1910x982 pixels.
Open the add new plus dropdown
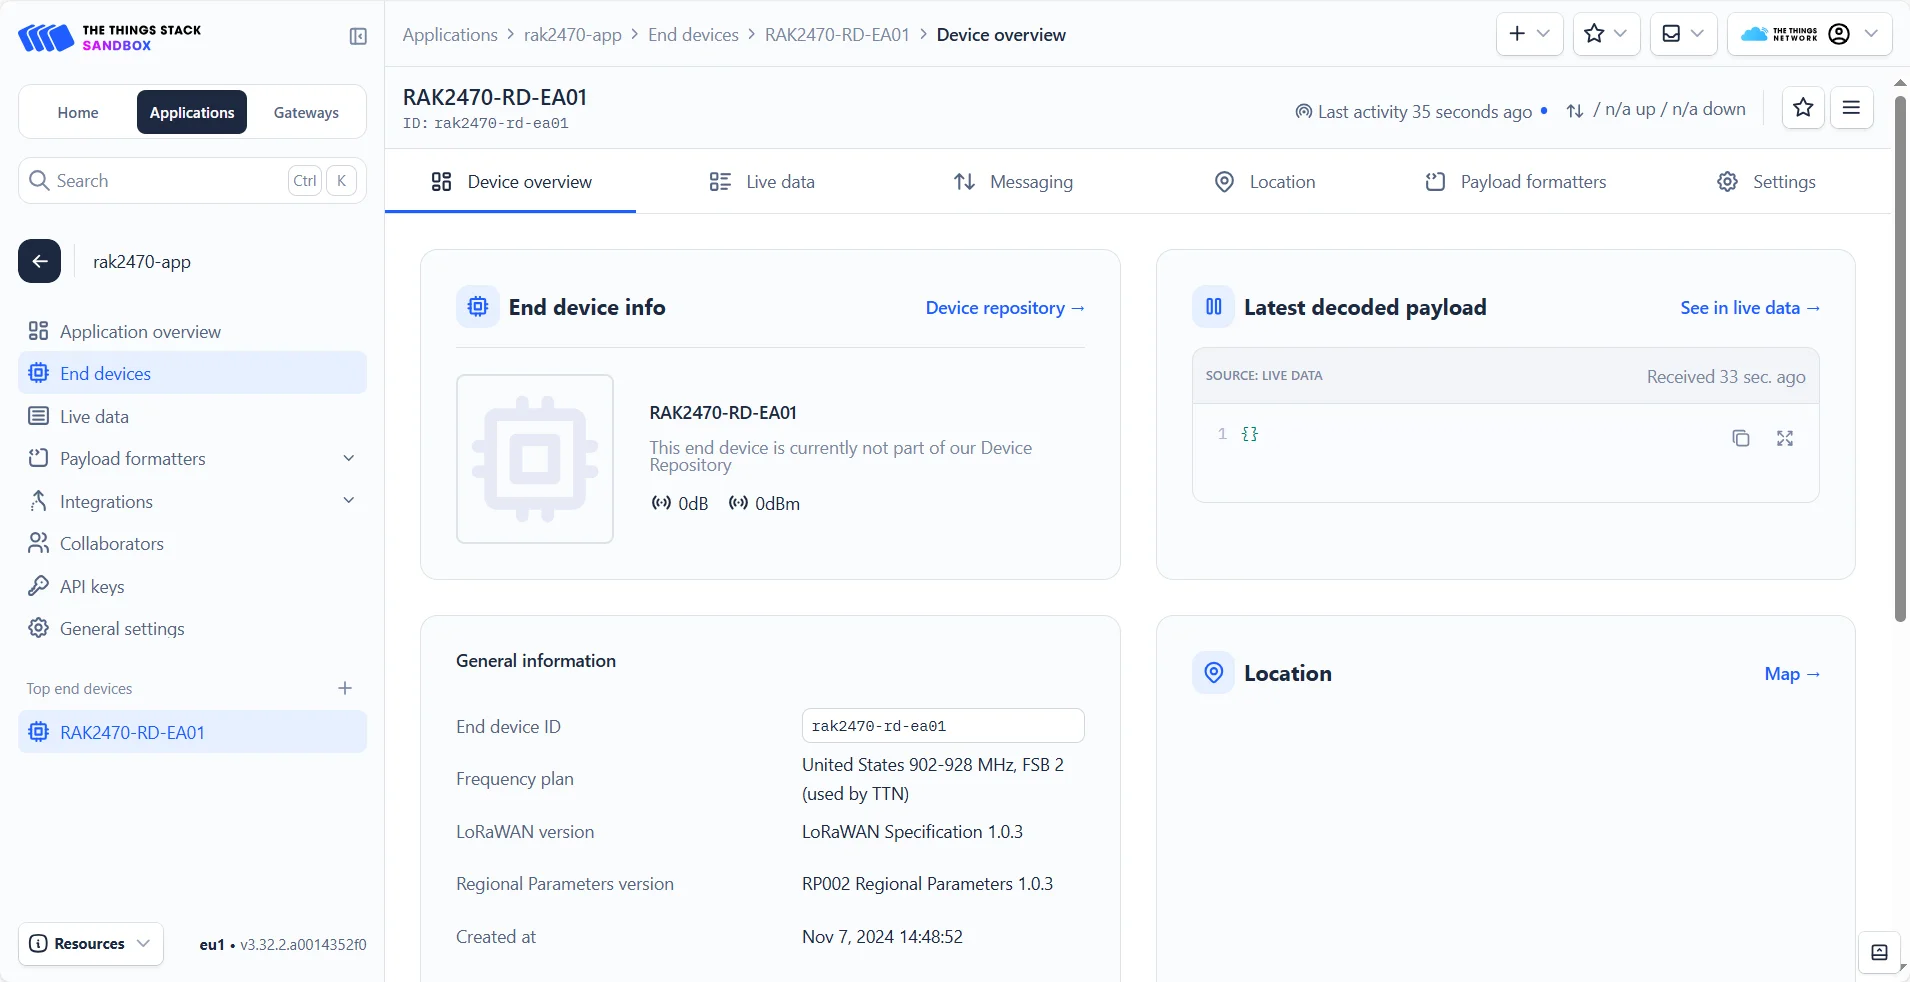click(1529, 34)
